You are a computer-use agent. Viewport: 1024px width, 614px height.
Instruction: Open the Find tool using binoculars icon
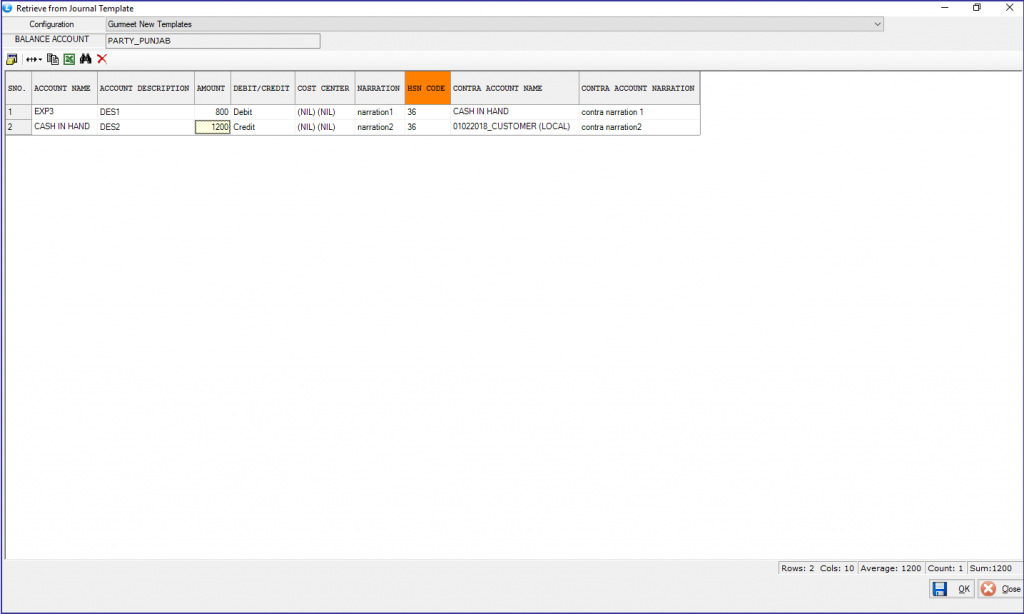85,59
